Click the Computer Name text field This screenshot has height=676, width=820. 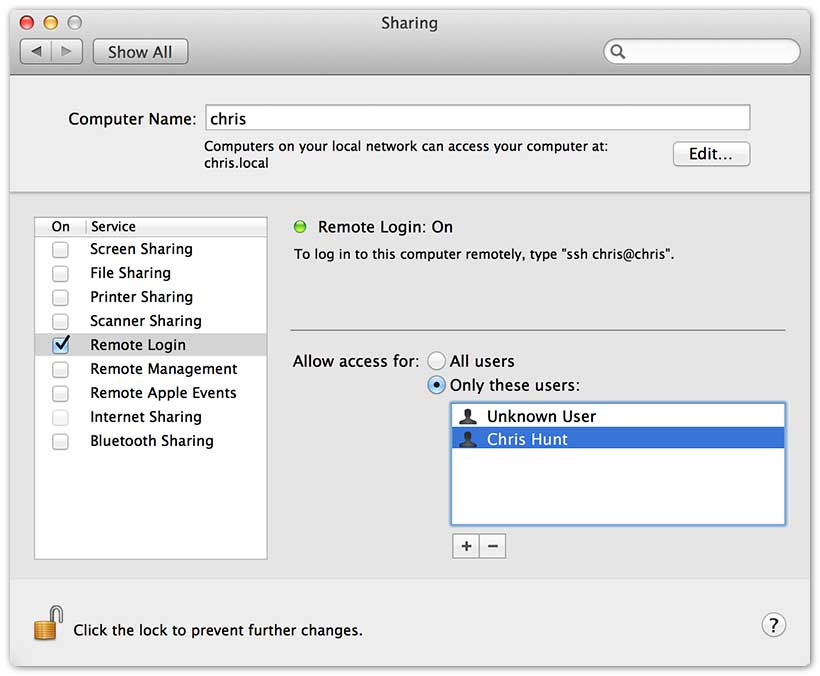(477, 118)
